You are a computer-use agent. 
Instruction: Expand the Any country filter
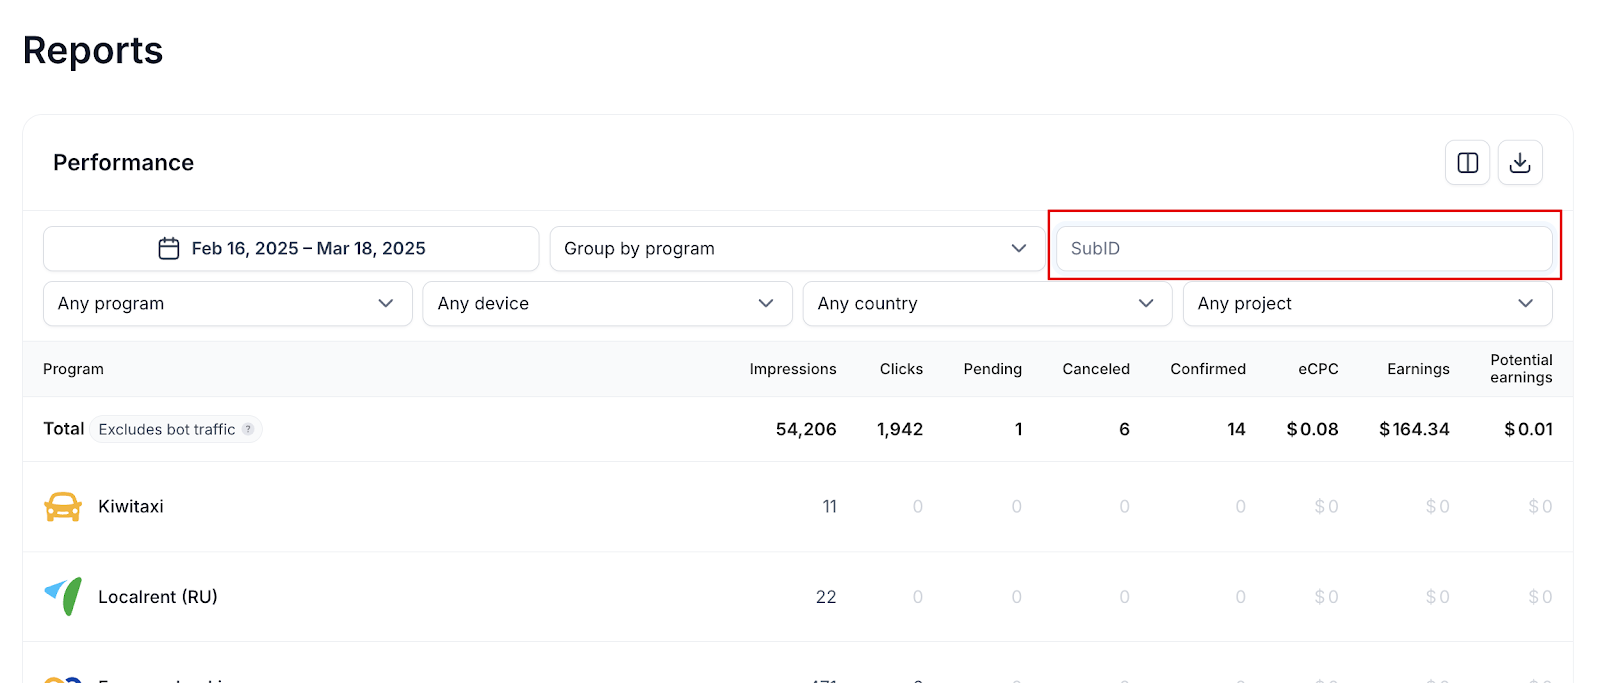pos(988,303)
